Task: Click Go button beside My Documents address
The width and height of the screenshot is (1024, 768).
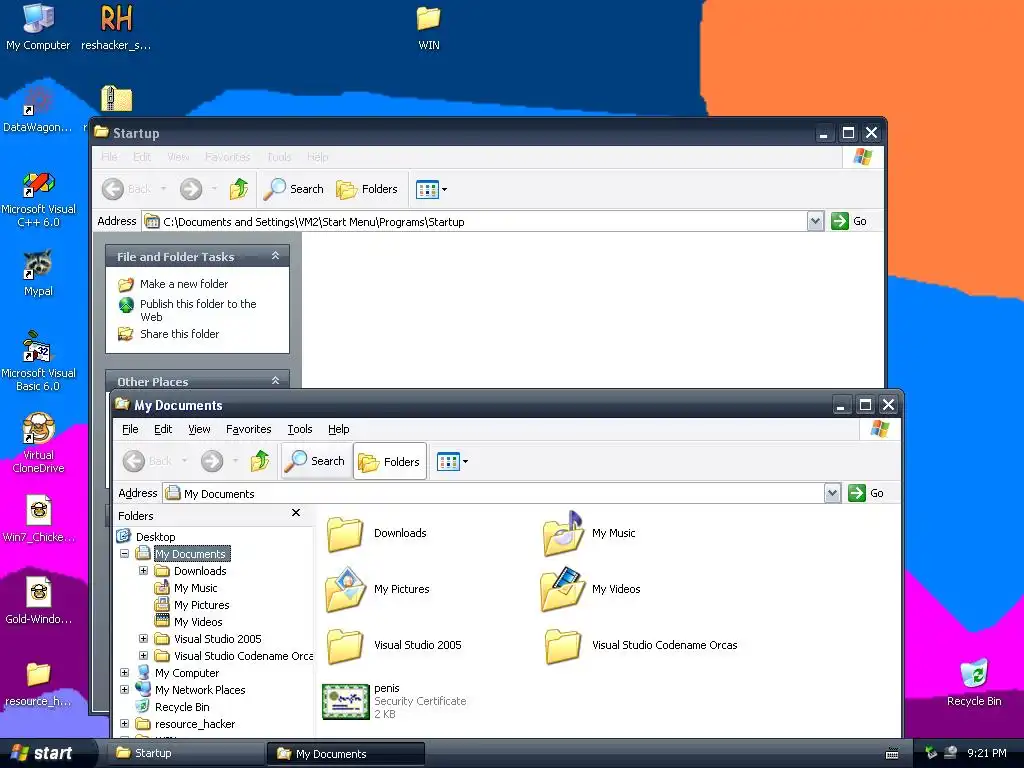Action: (866, 493)
